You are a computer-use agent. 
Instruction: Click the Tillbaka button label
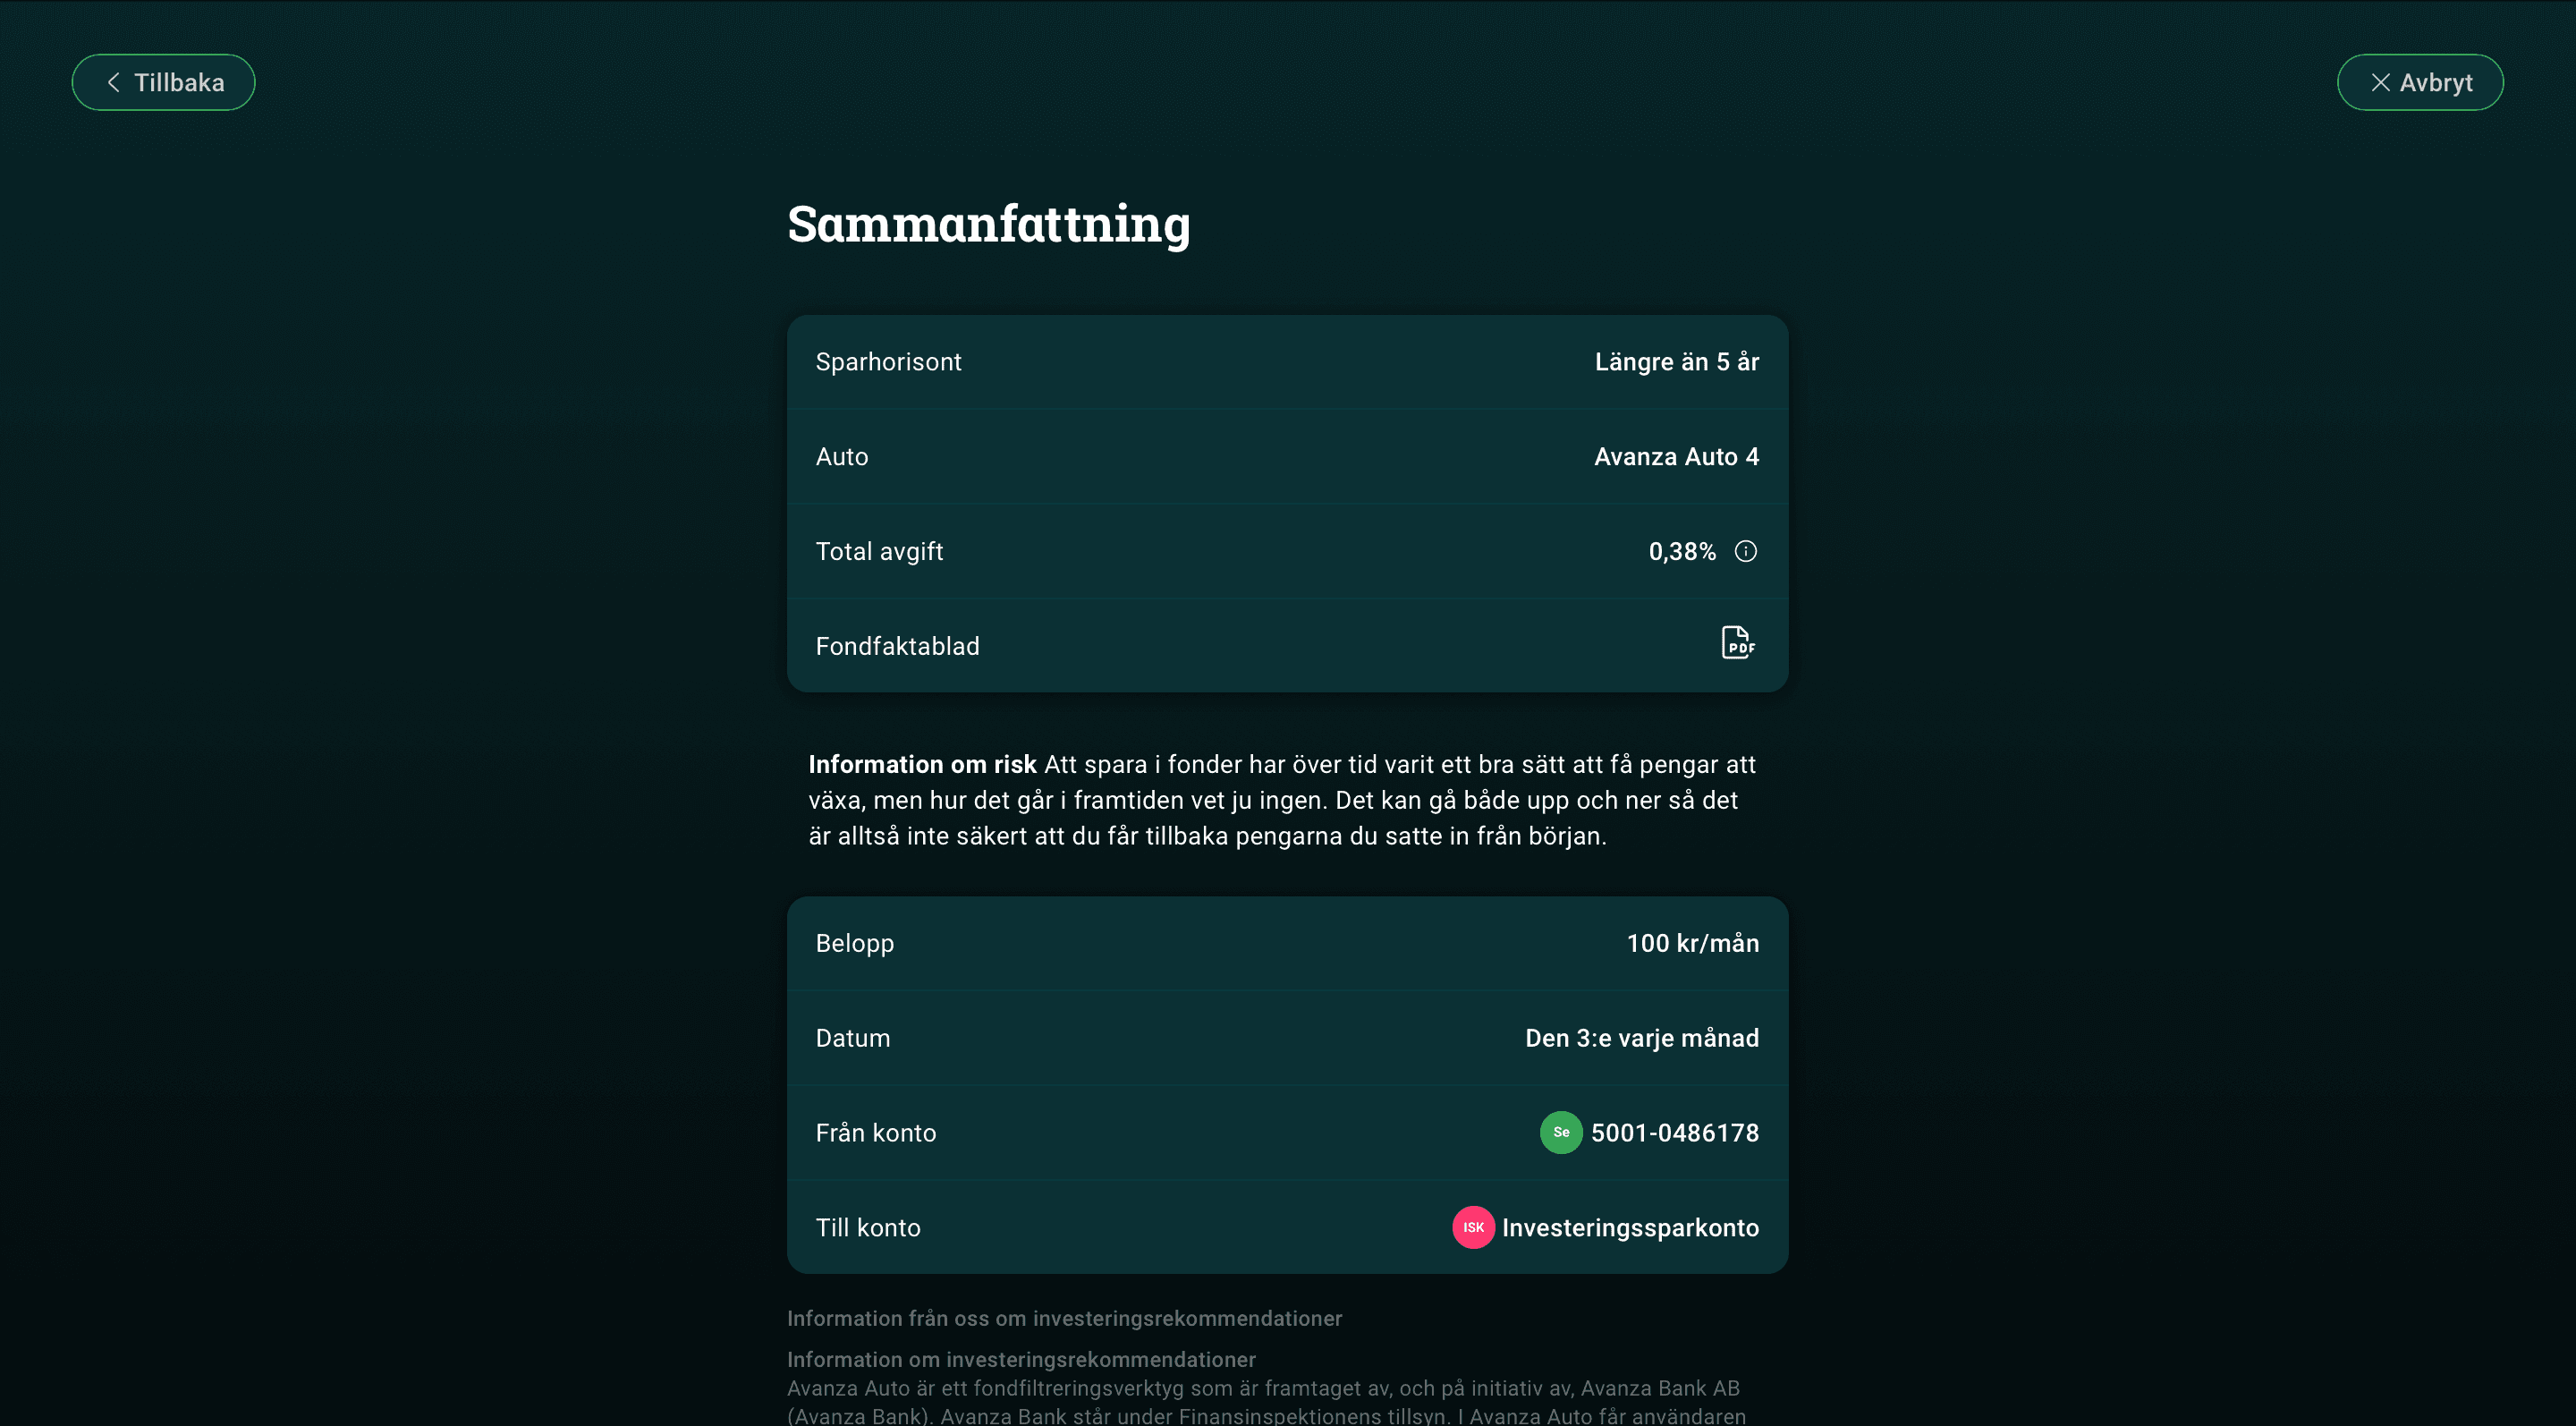(179, 82)
